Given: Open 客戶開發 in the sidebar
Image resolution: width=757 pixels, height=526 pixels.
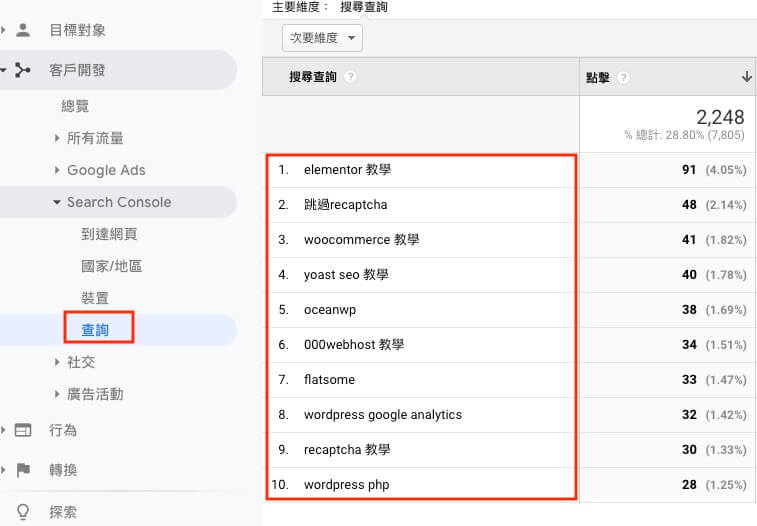Looking at the screenshot, I should (77, 70).
